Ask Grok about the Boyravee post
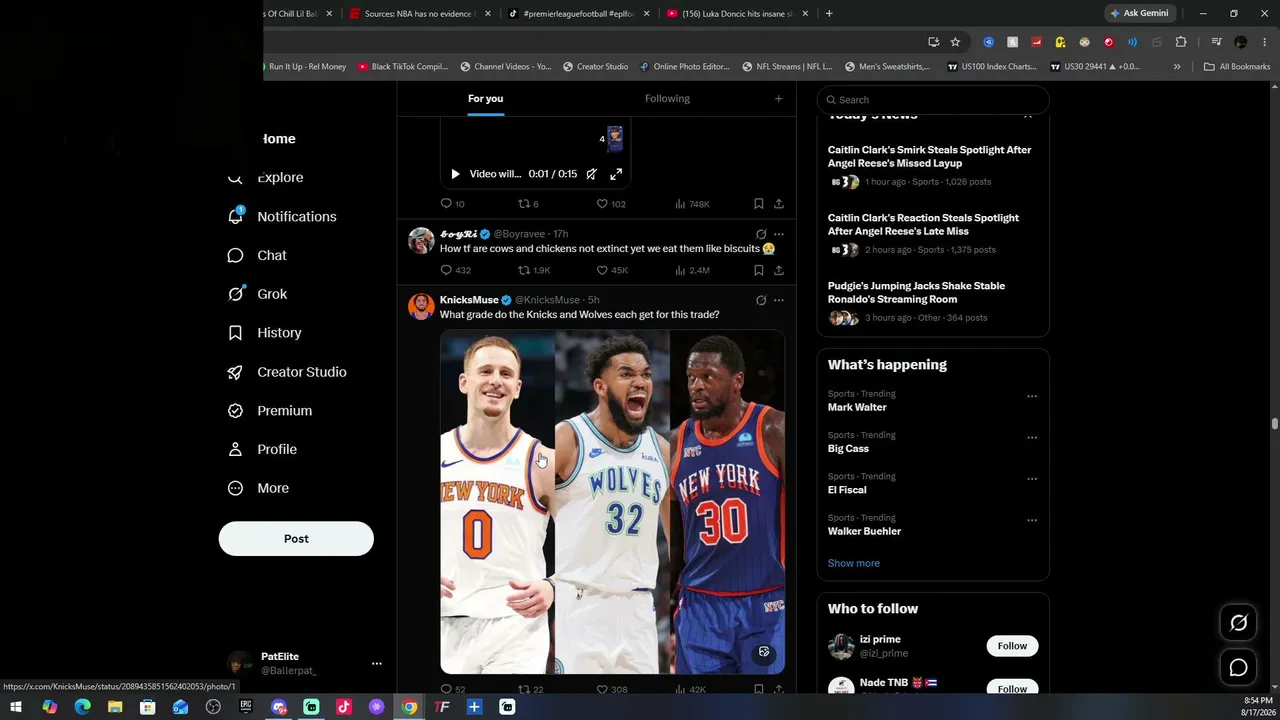 click(x=761, y=234)
